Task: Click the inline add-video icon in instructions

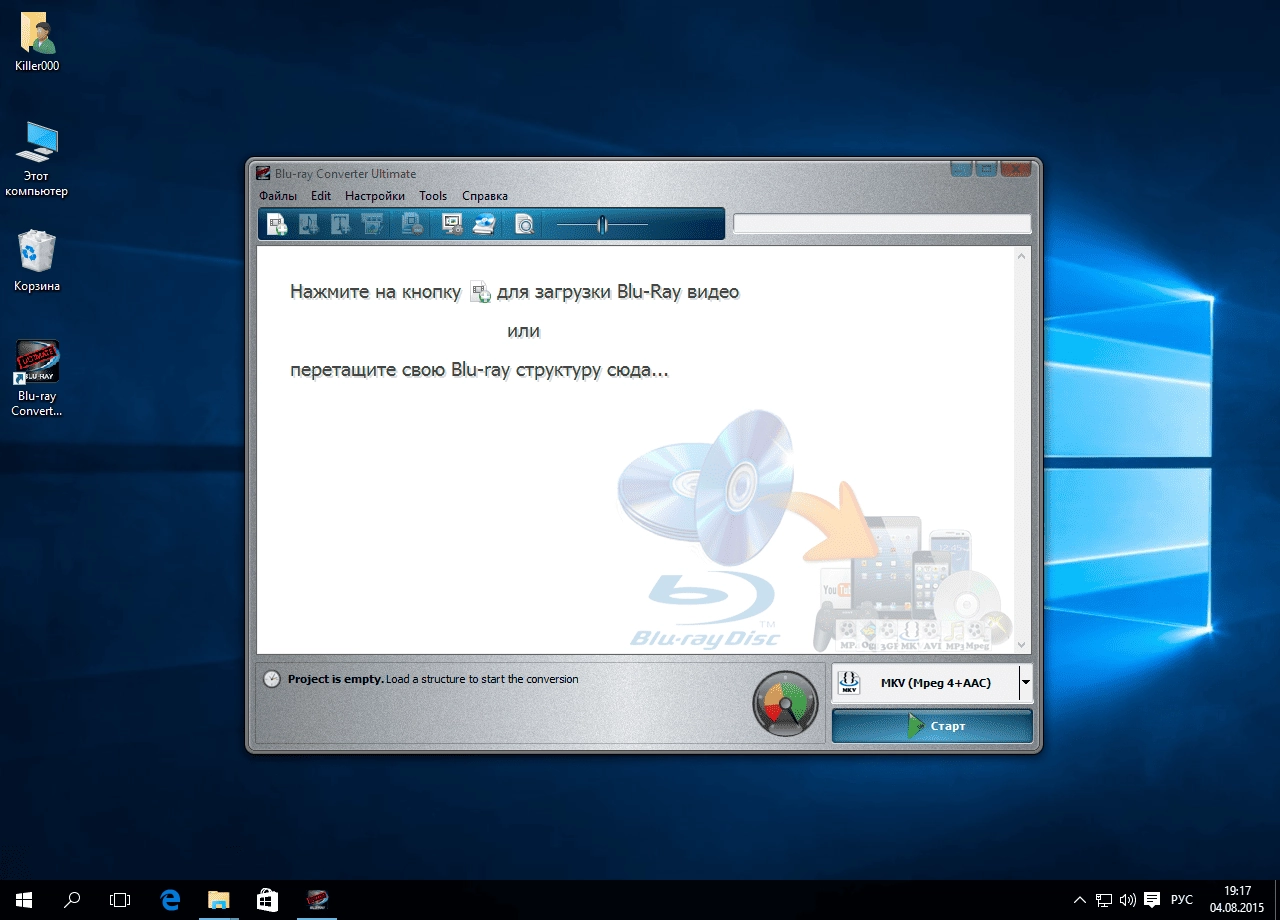Action: pyautogui.click(x=480, y=292)
